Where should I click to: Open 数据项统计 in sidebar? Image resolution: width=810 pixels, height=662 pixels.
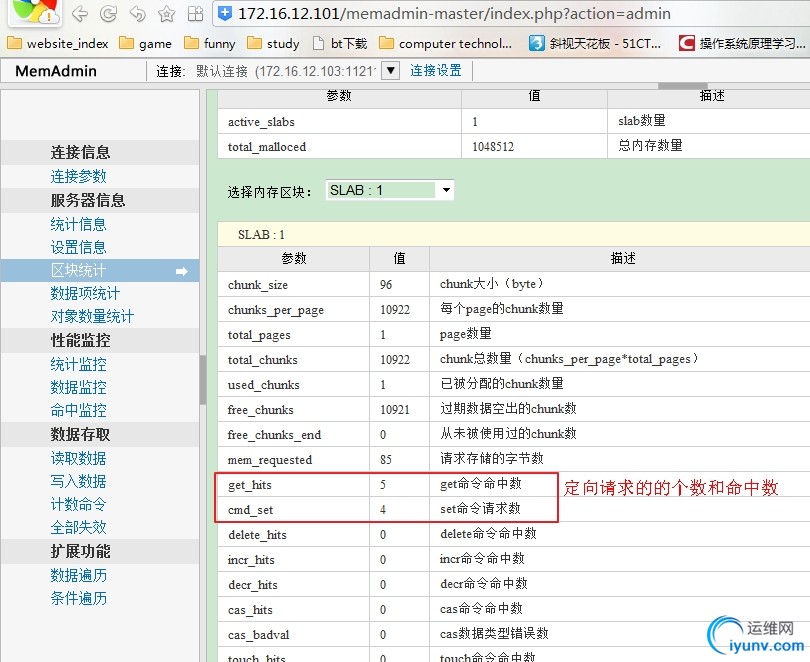85,294
